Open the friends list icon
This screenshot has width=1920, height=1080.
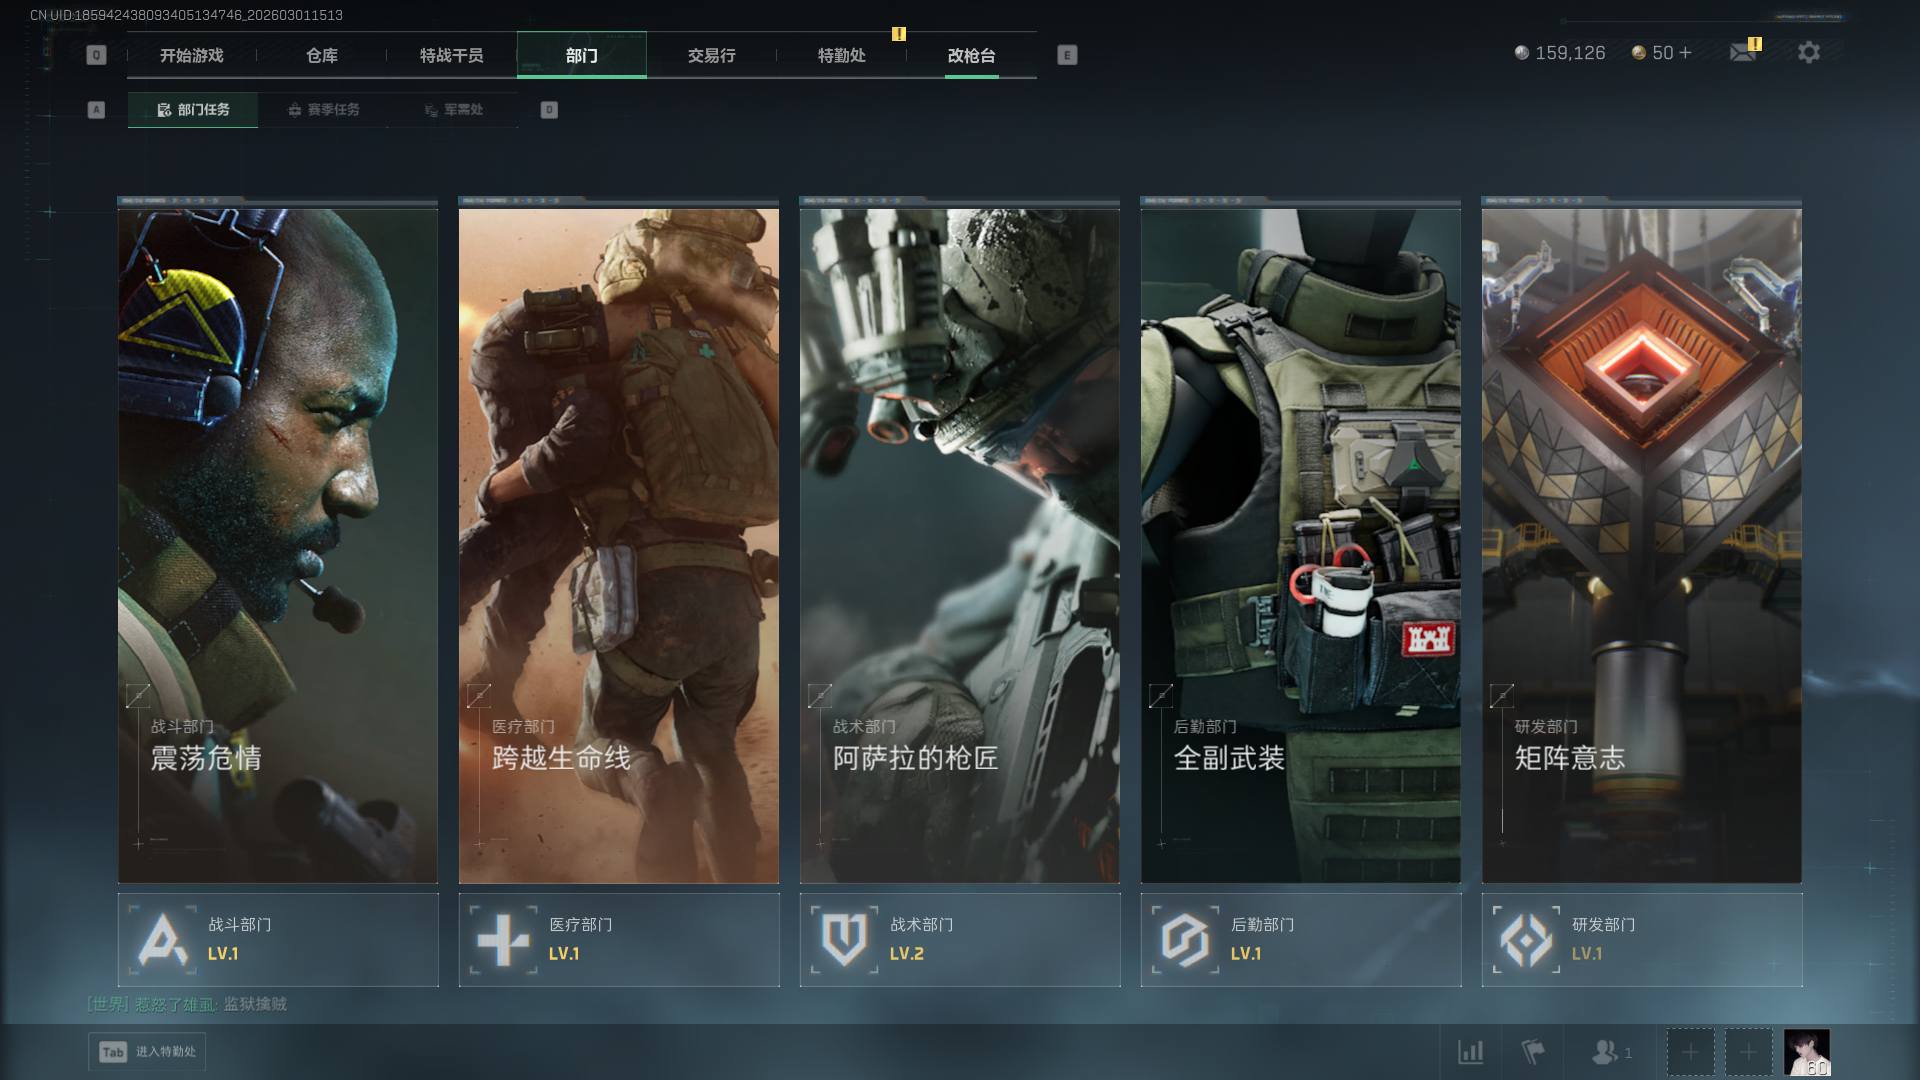(1605, 1052)
